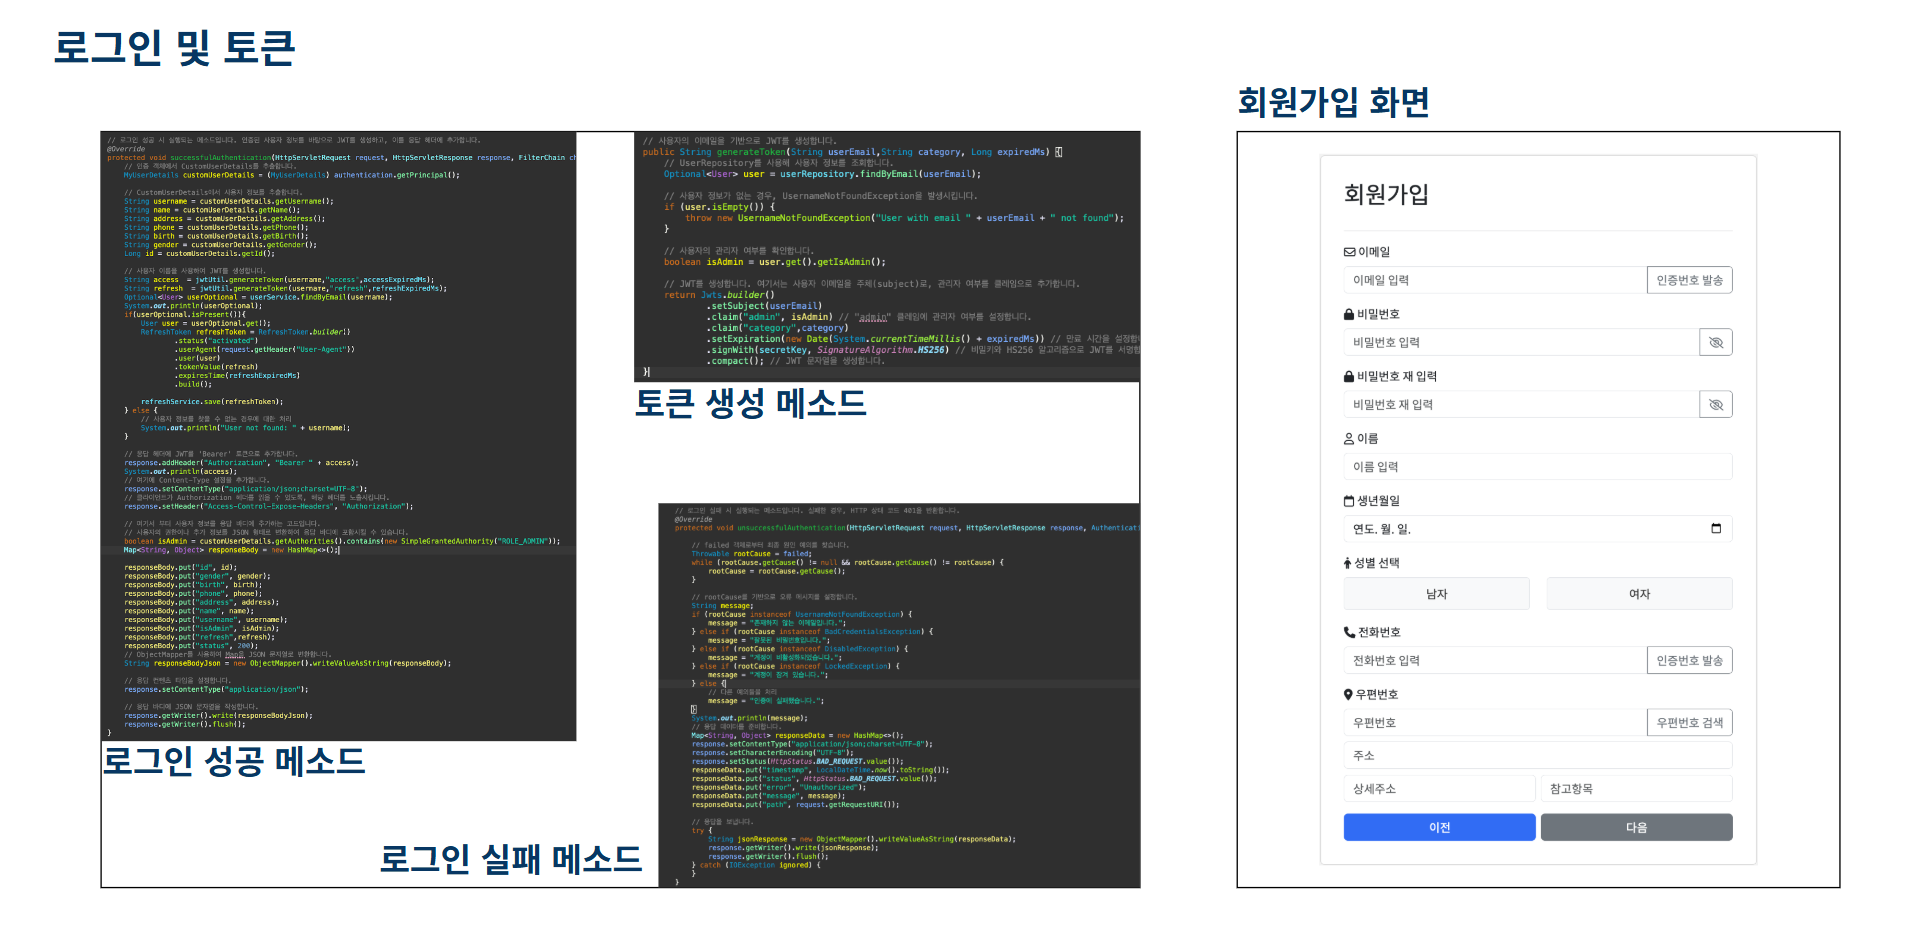Click the gray 다음 button
The height and width of the screenshot is (950, 1919).
[x=1635, y=827]
